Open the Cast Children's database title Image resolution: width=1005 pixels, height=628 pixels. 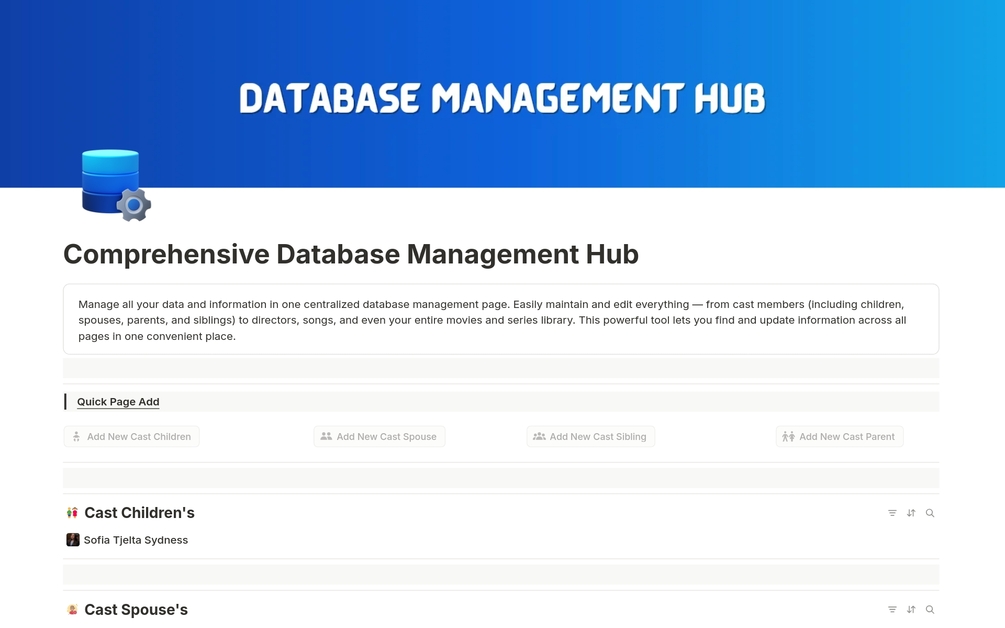point(139,513)
